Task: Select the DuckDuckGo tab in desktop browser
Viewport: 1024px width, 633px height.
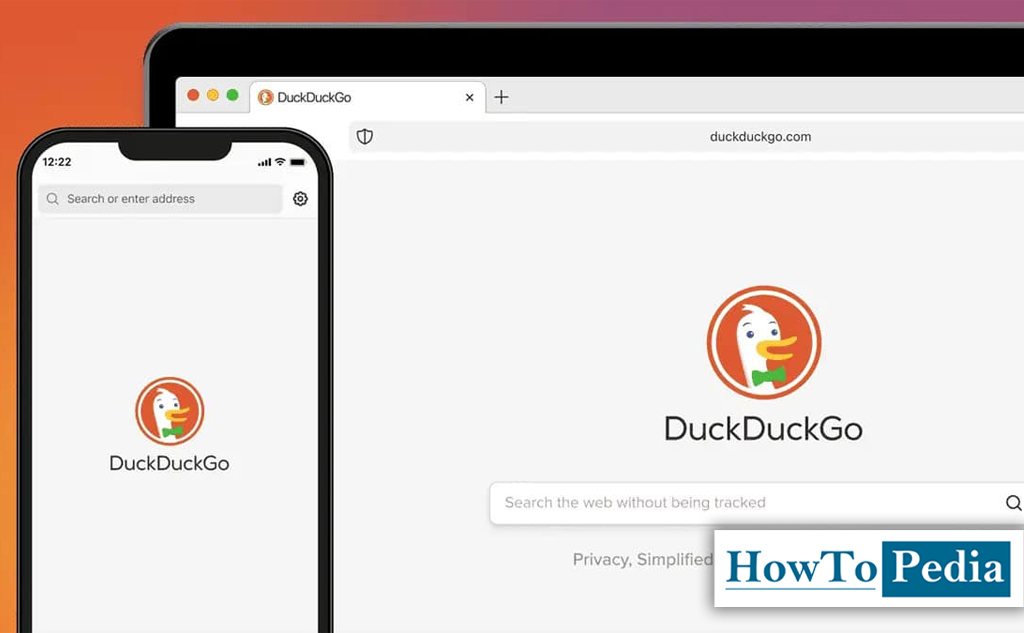Action: click(x=368, y=97)
